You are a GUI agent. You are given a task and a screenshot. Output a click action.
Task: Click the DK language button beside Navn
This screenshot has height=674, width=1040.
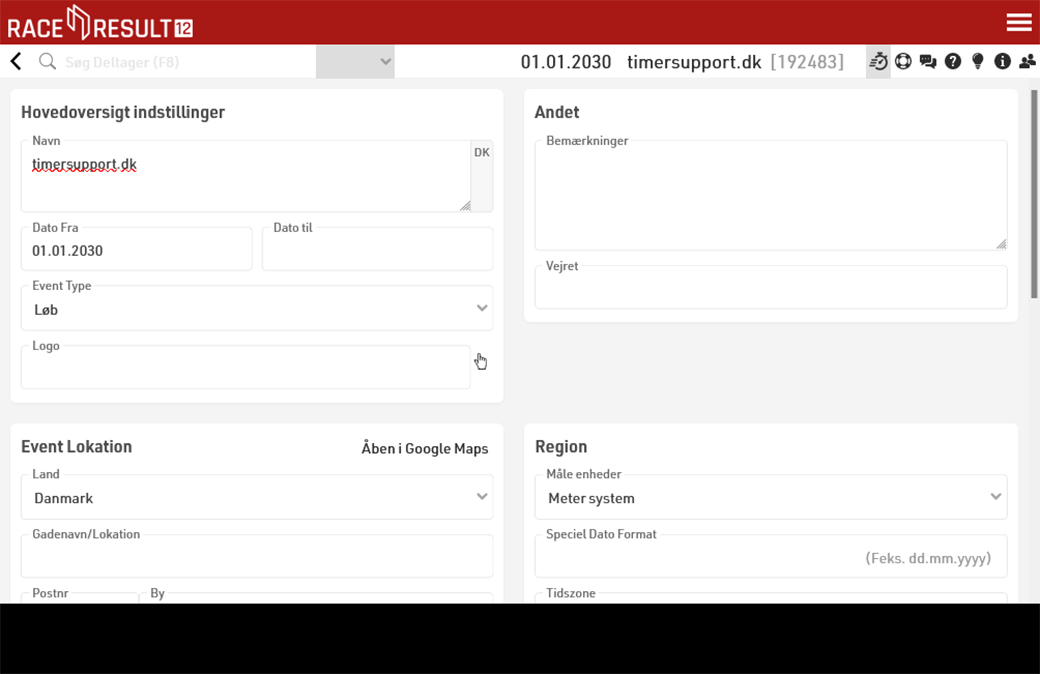pos(482,153)
